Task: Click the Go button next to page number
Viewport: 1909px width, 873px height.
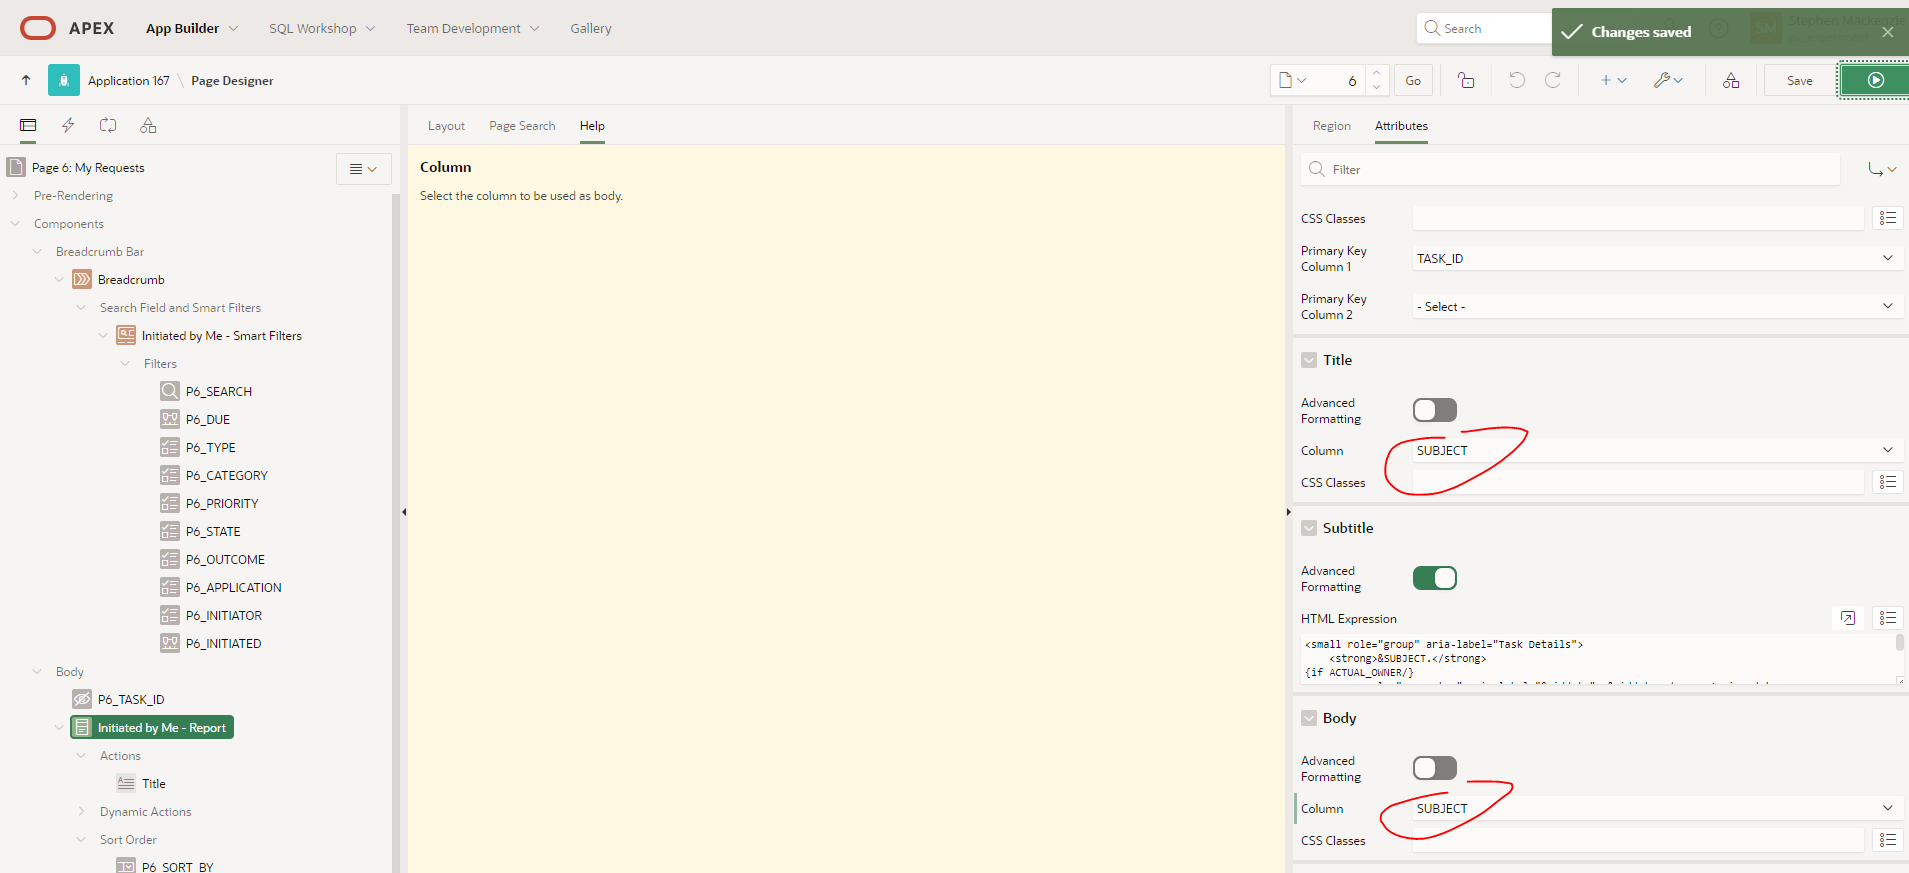Action: (x=1413, y=80)
